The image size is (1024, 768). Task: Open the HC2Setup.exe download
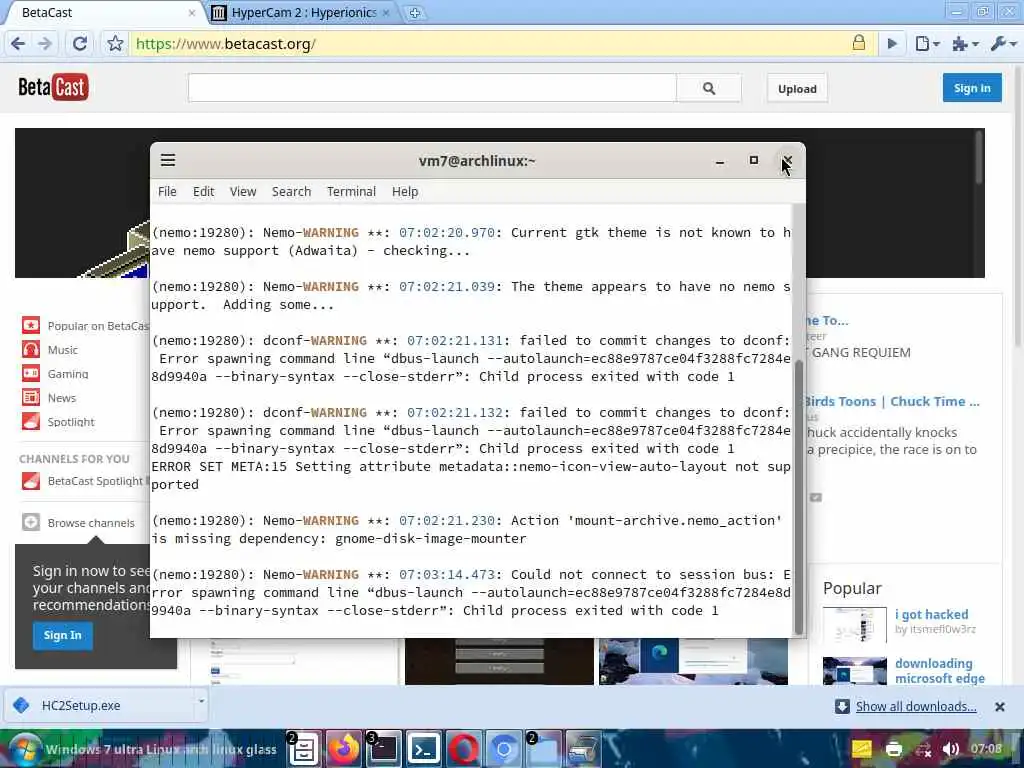click(x=98, y=705)
